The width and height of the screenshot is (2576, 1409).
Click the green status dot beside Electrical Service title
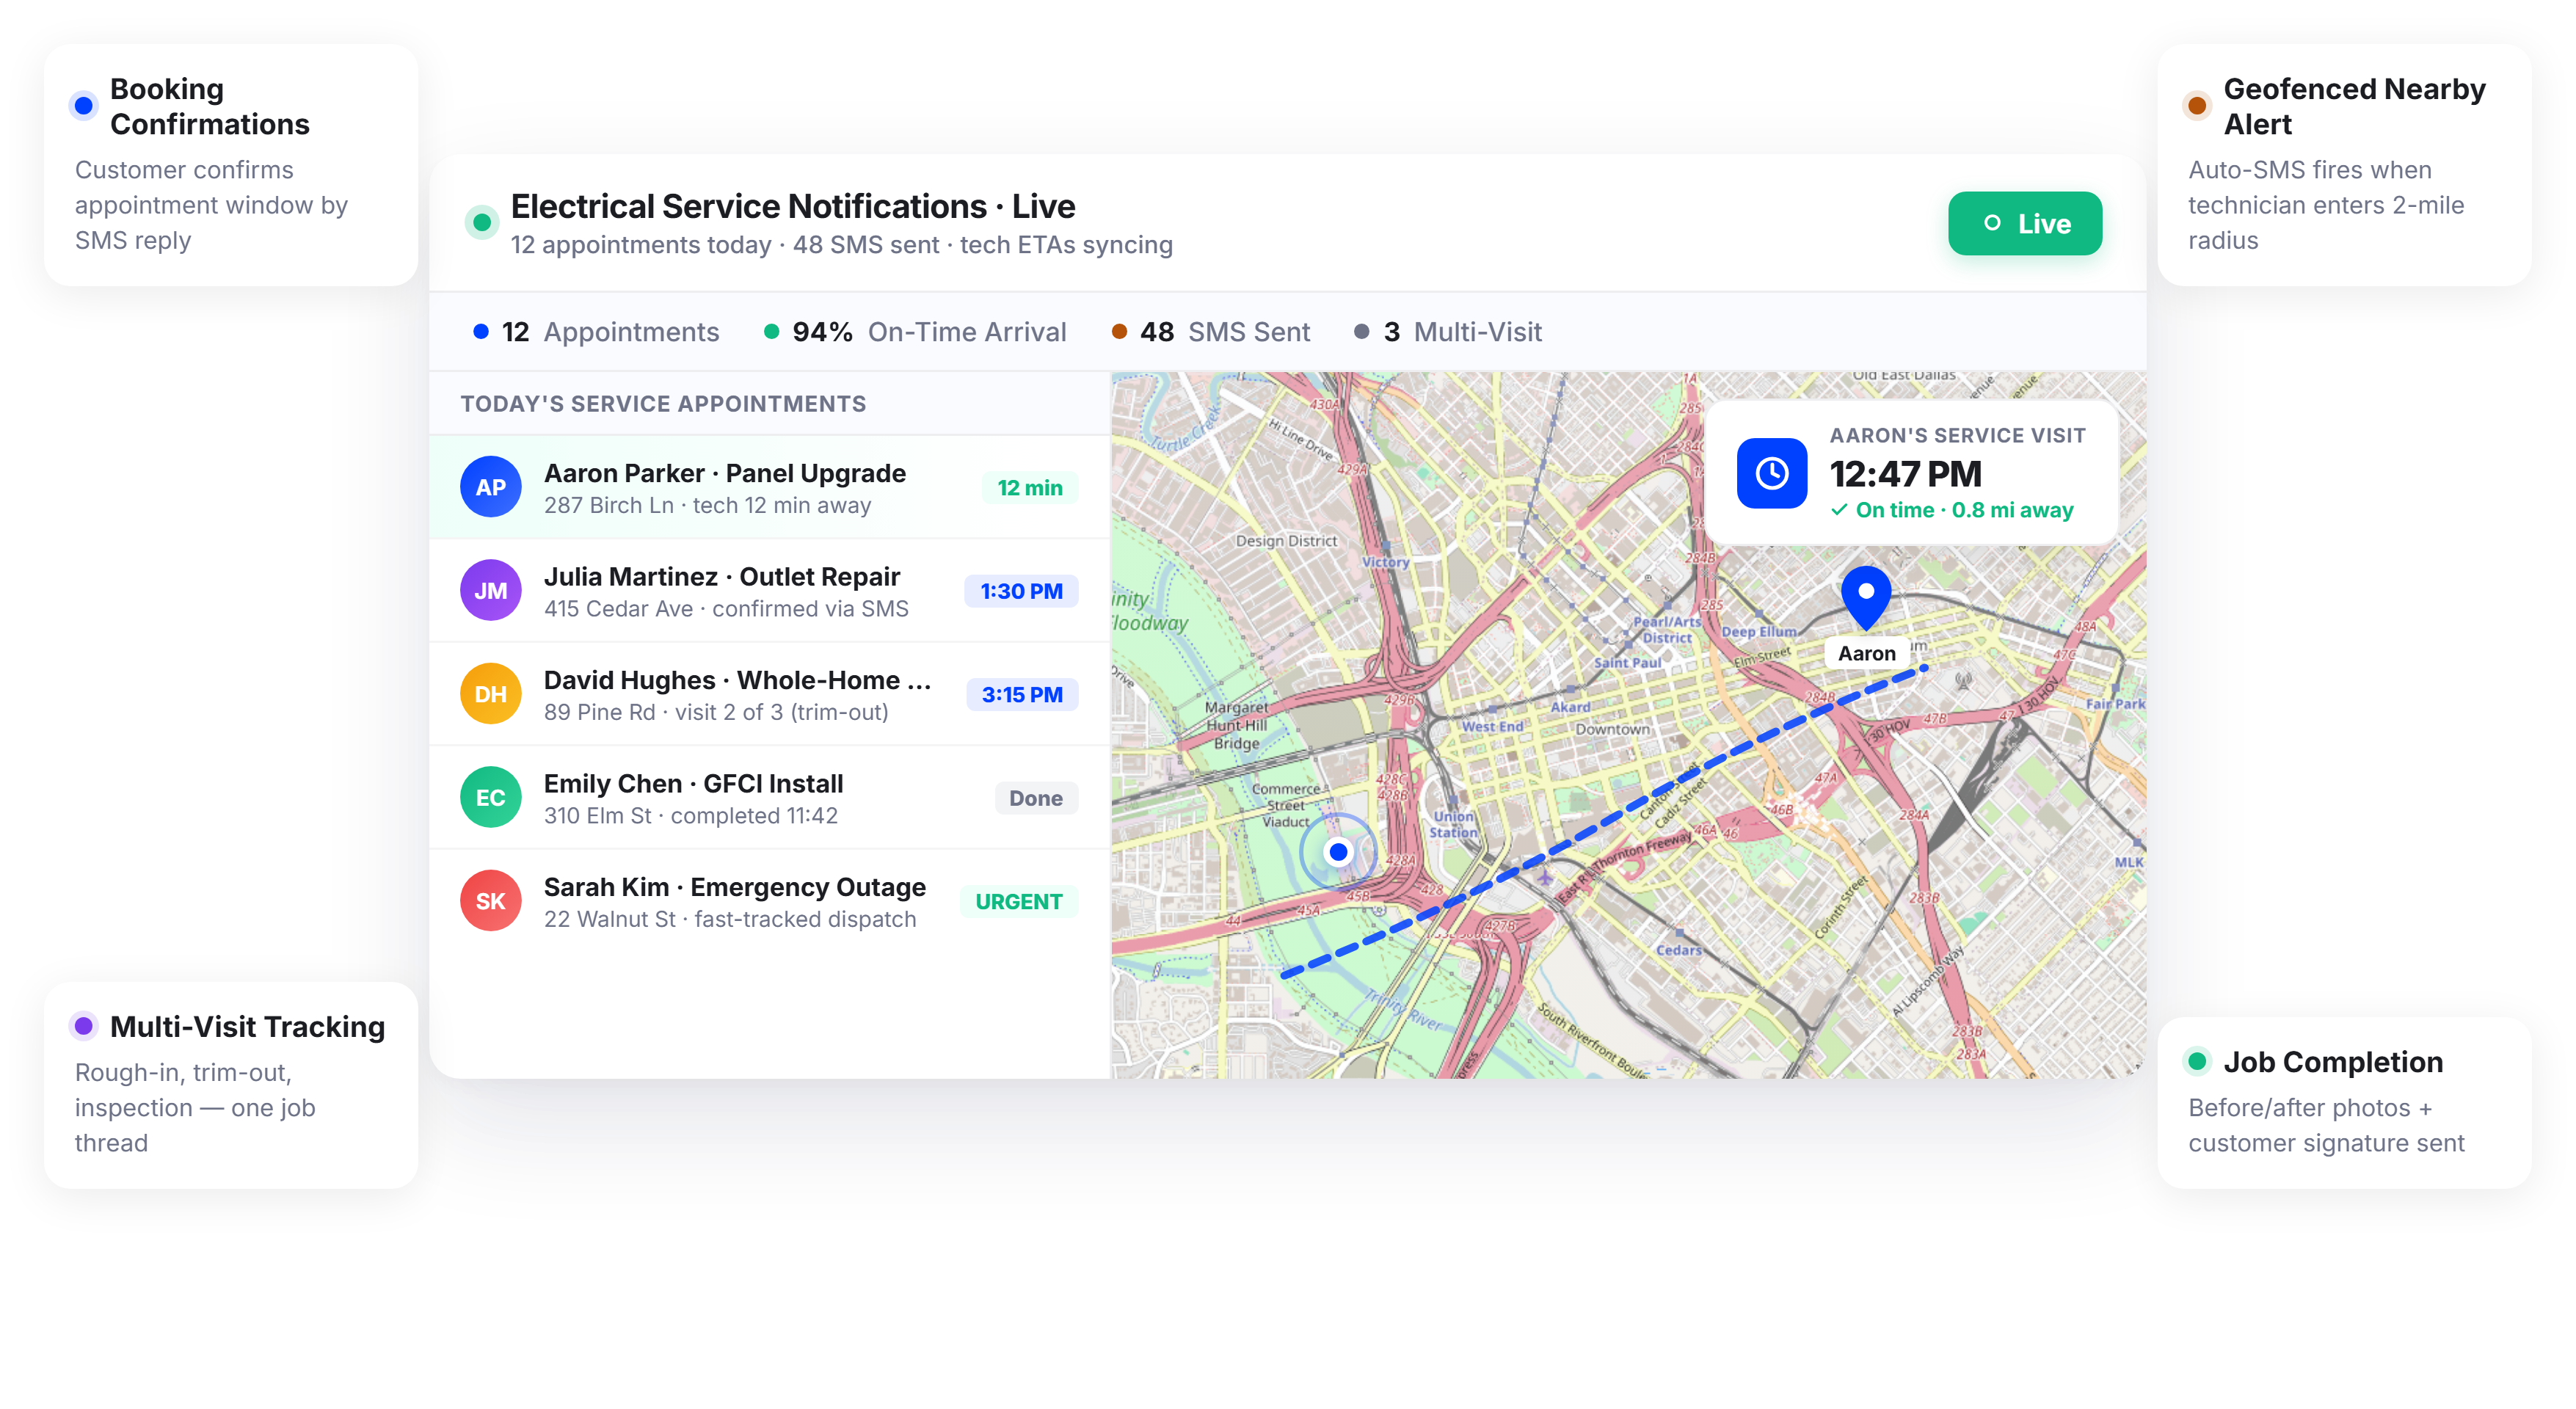point(482,222)
